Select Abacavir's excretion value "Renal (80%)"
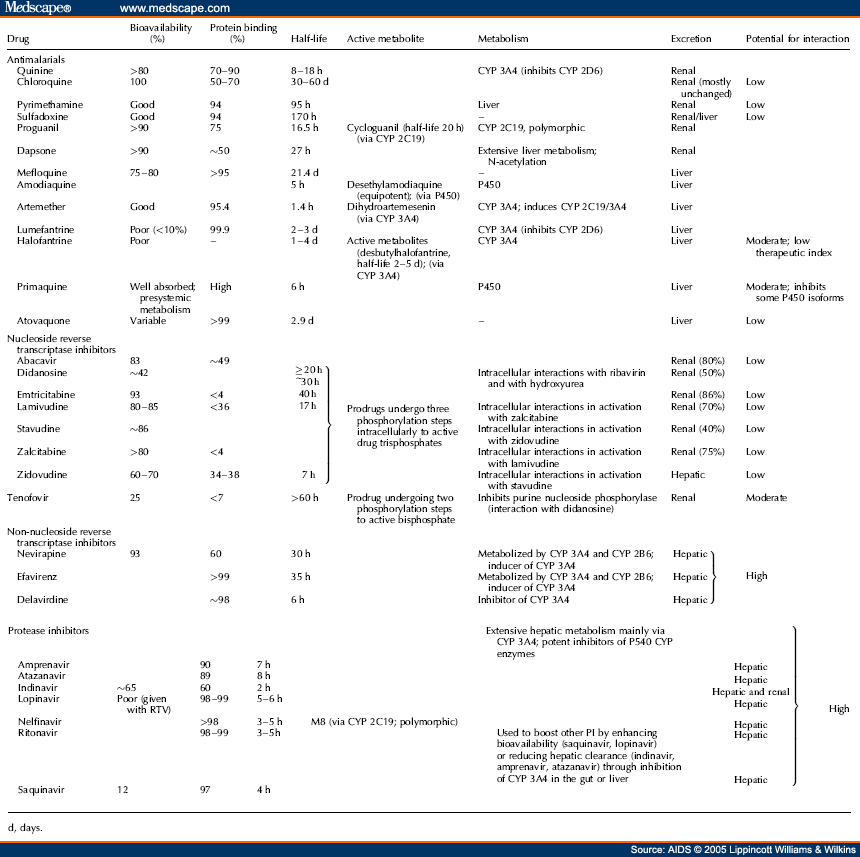860x857 pixels. coord(698,361)
